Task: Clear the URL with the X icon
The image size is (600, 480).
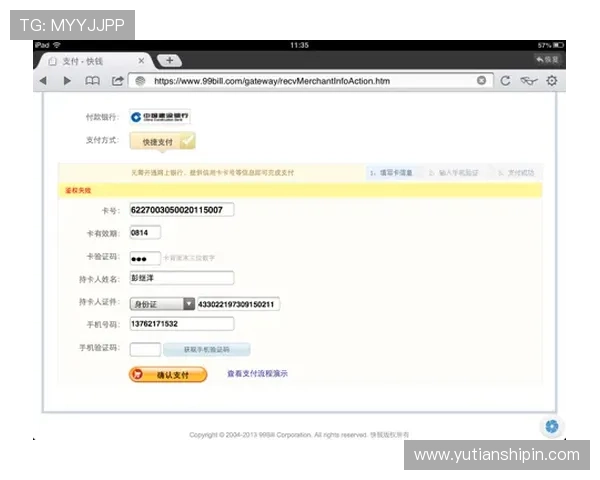Action: click(x=481, y=80)
